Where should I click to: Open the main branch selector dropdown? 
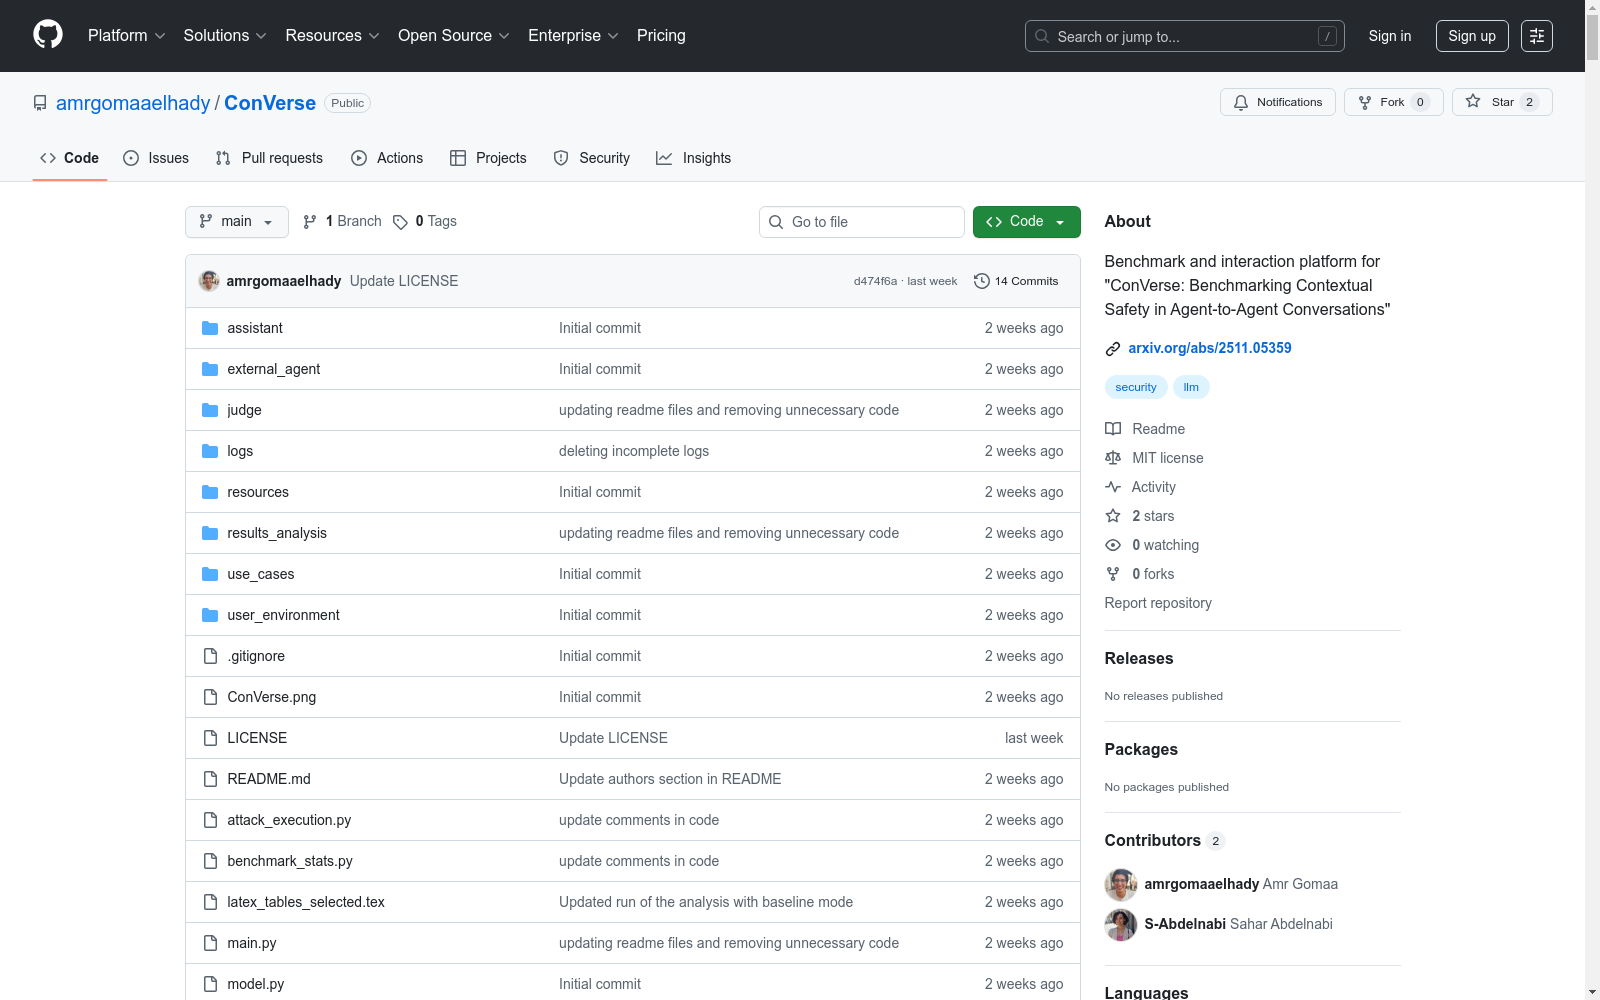pyautogui.click(x=237, y=222)
